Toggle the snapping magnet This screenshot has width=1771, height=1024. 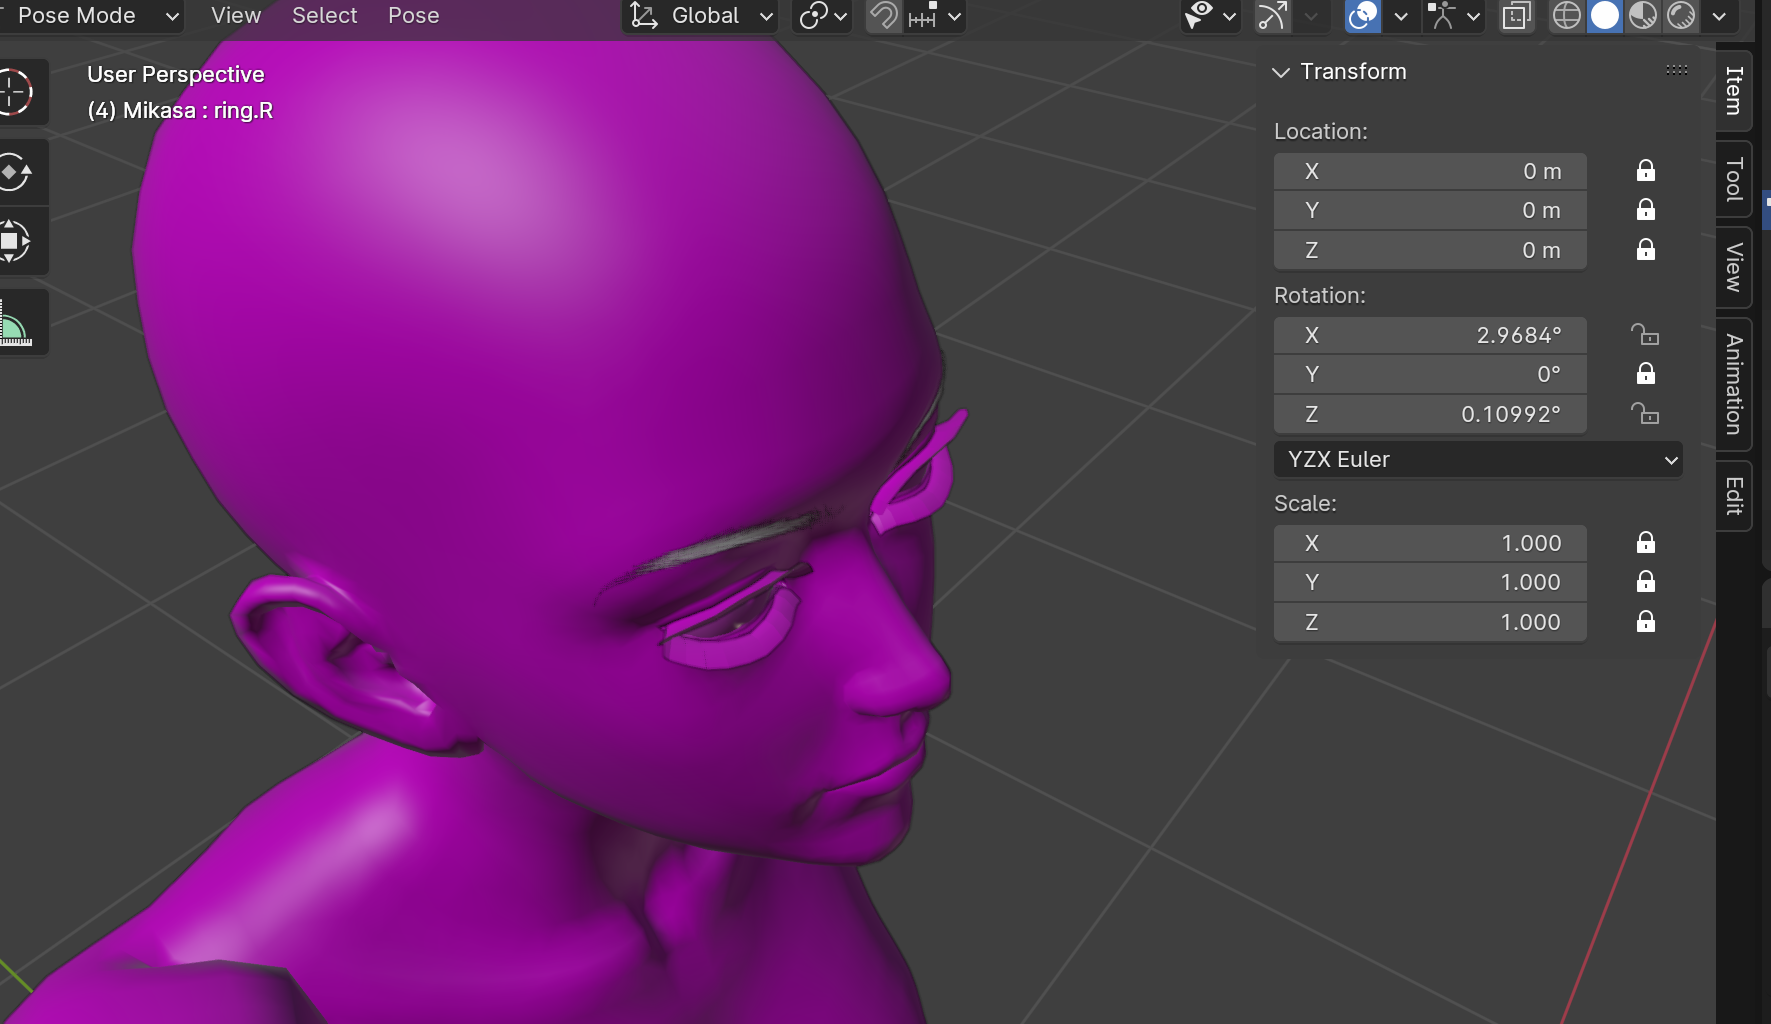coord(883,16)
